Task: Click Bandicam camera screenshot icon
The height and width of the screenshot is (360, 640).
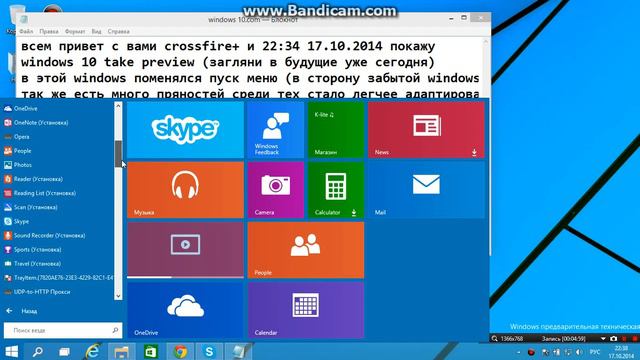Action: (613, 339)
